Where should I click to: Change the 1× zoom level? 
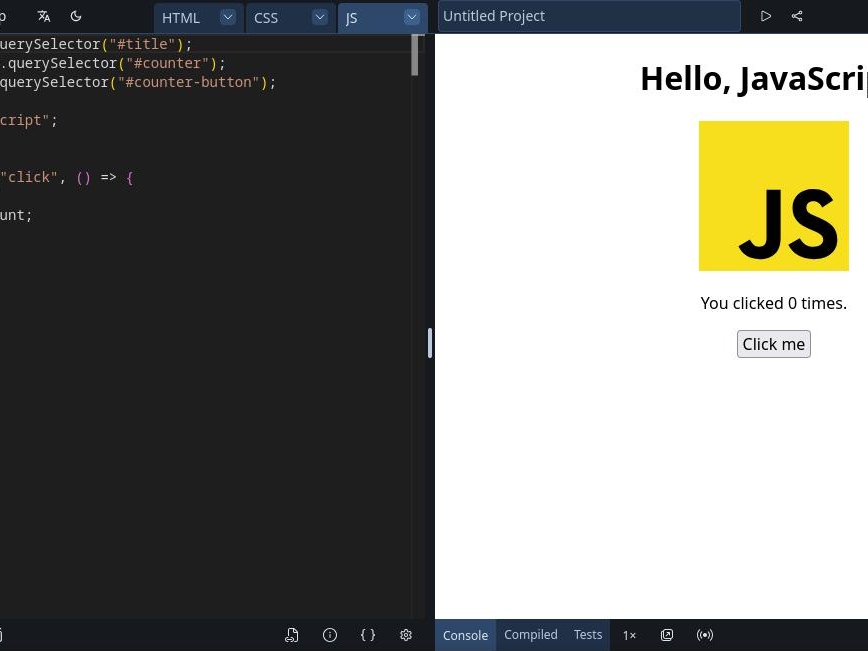click(x=629, y=635)
